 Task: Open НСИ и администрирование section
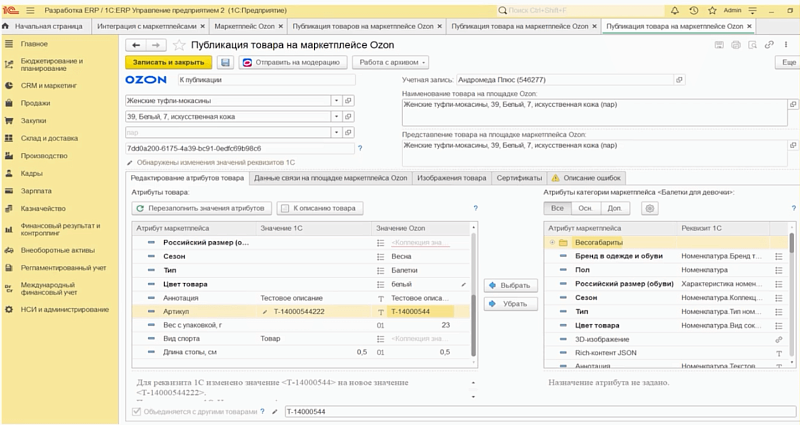(x=65, y=310)
